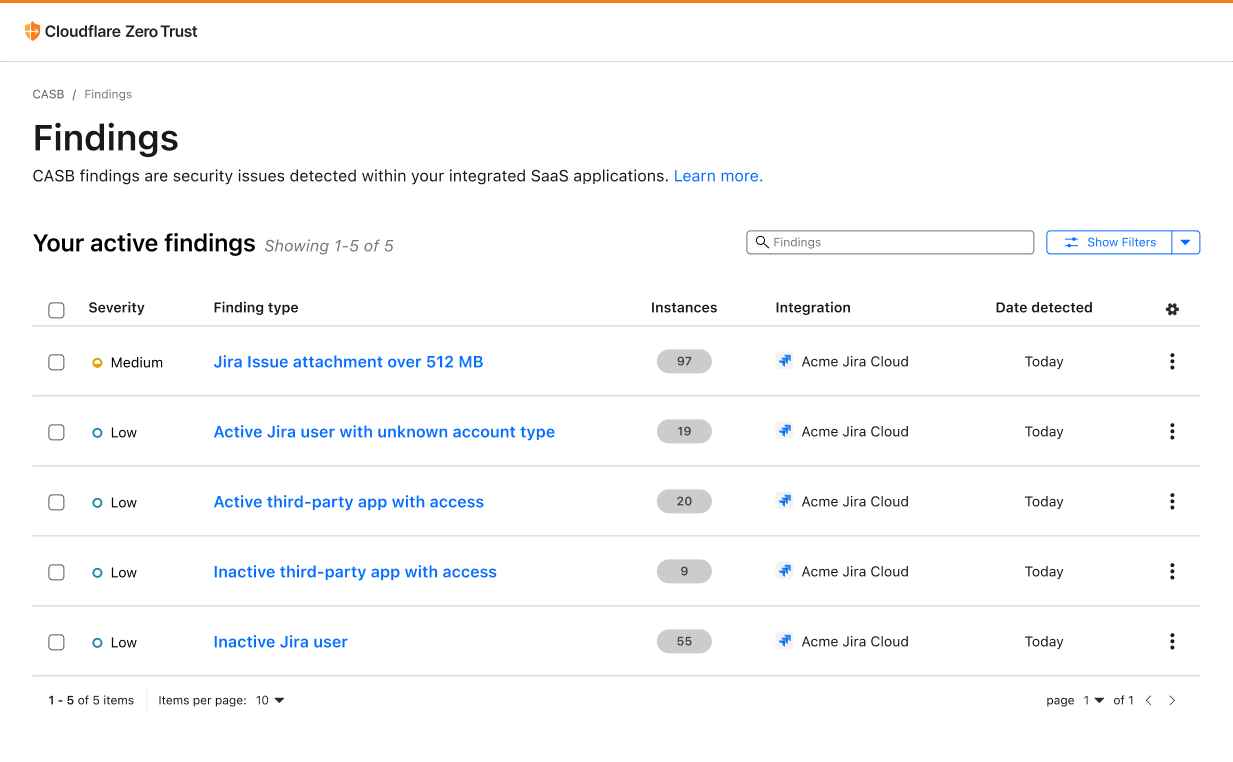Open Inactive Jira user finding
The image size is (1233, 762).
[280, 642]
